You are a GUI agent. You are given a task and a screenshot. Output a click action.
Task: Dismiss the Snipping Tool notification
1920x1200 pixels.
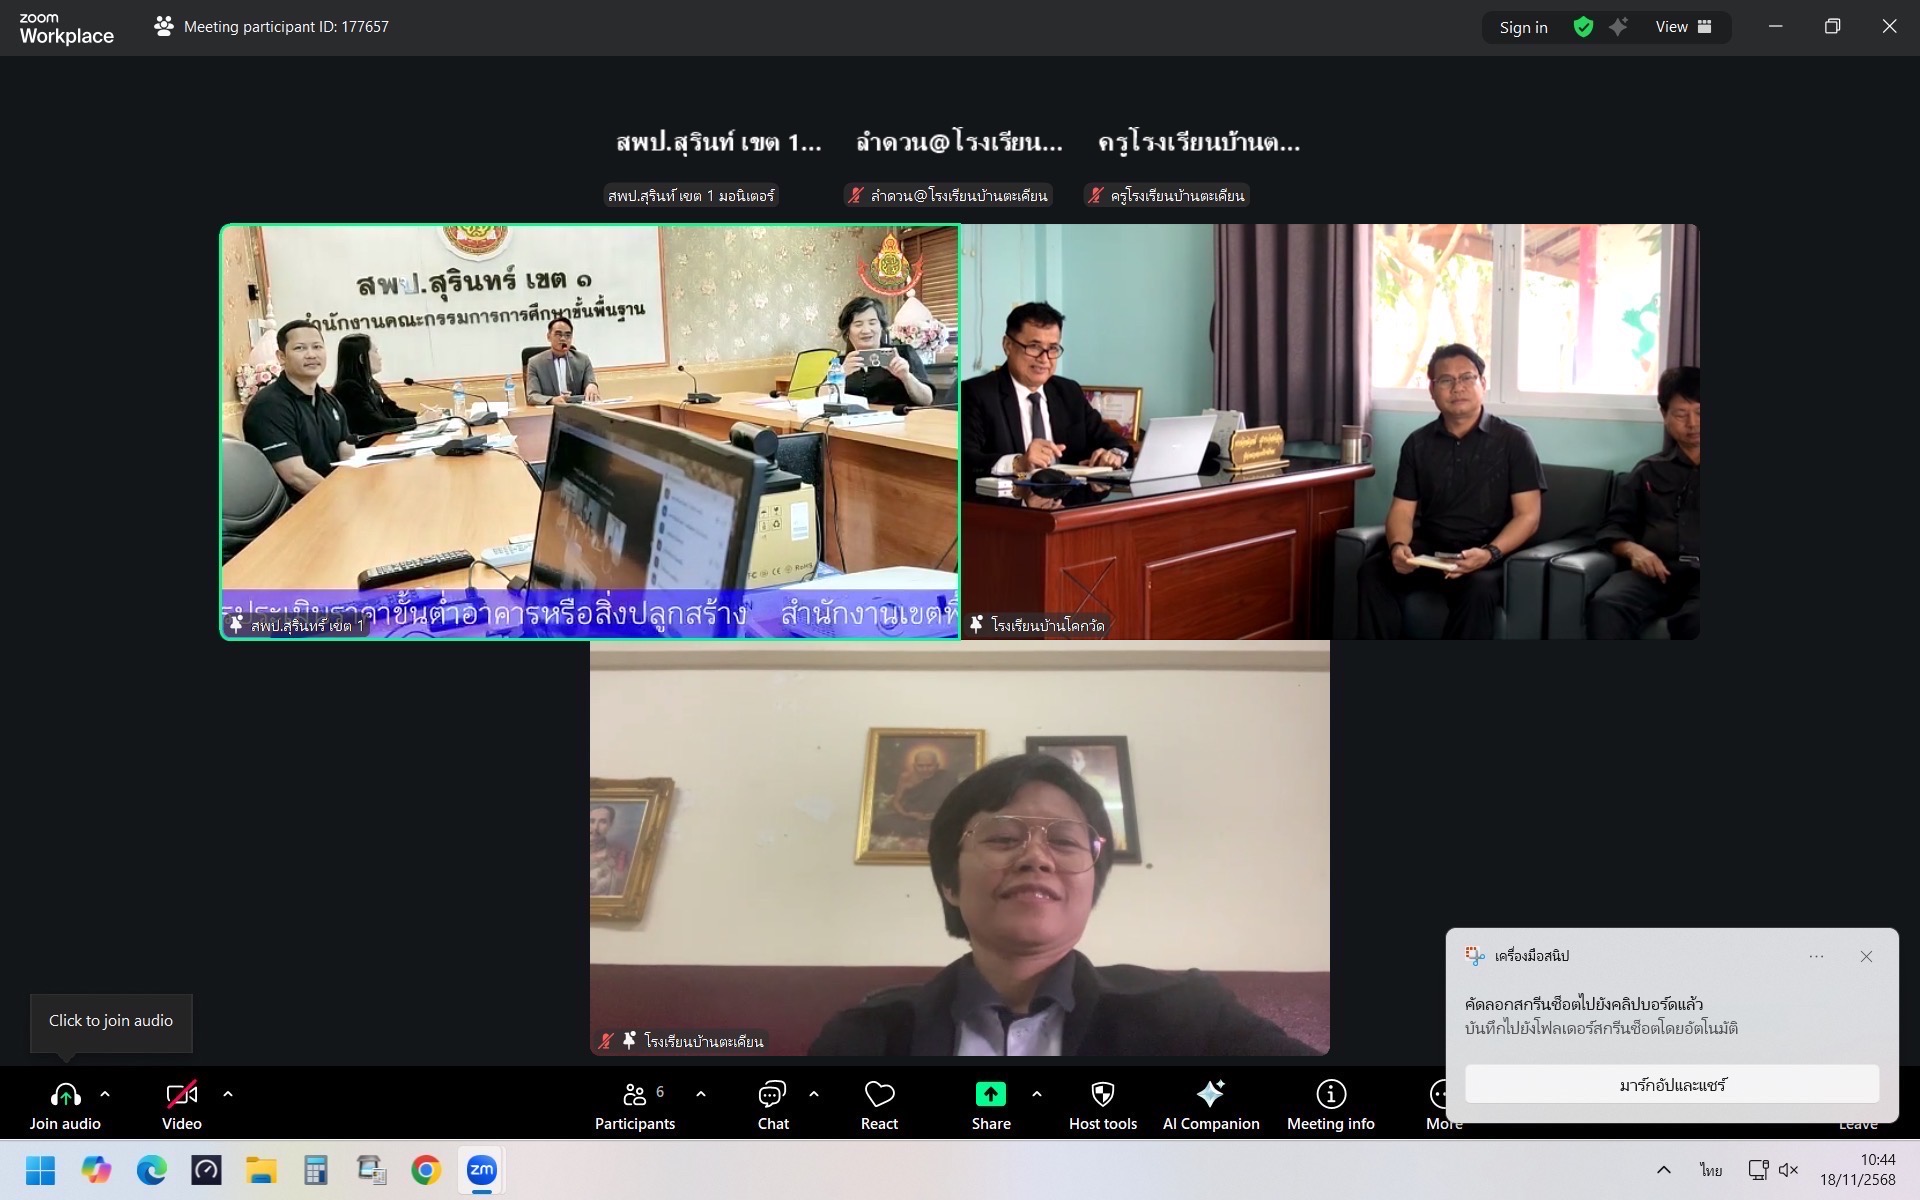(x=1866, y=956)
